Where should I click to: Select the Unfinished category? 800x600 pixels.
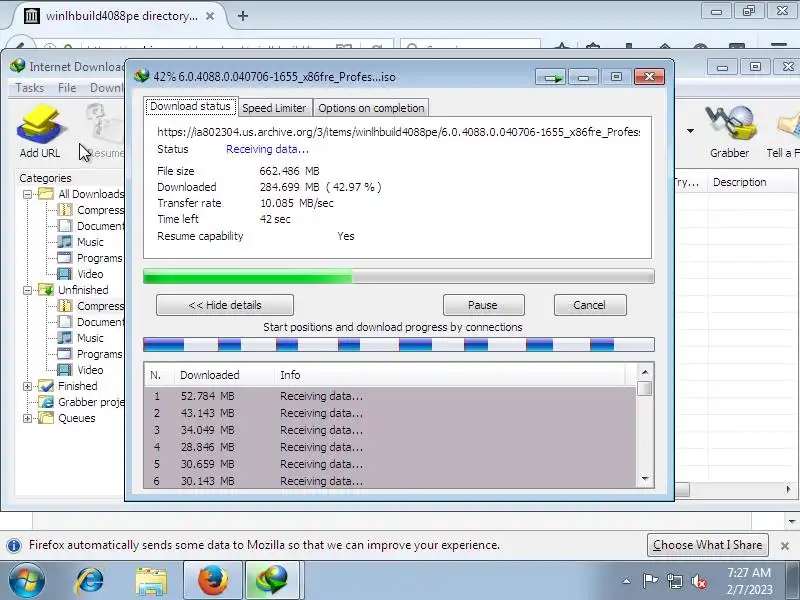[74, 290]
